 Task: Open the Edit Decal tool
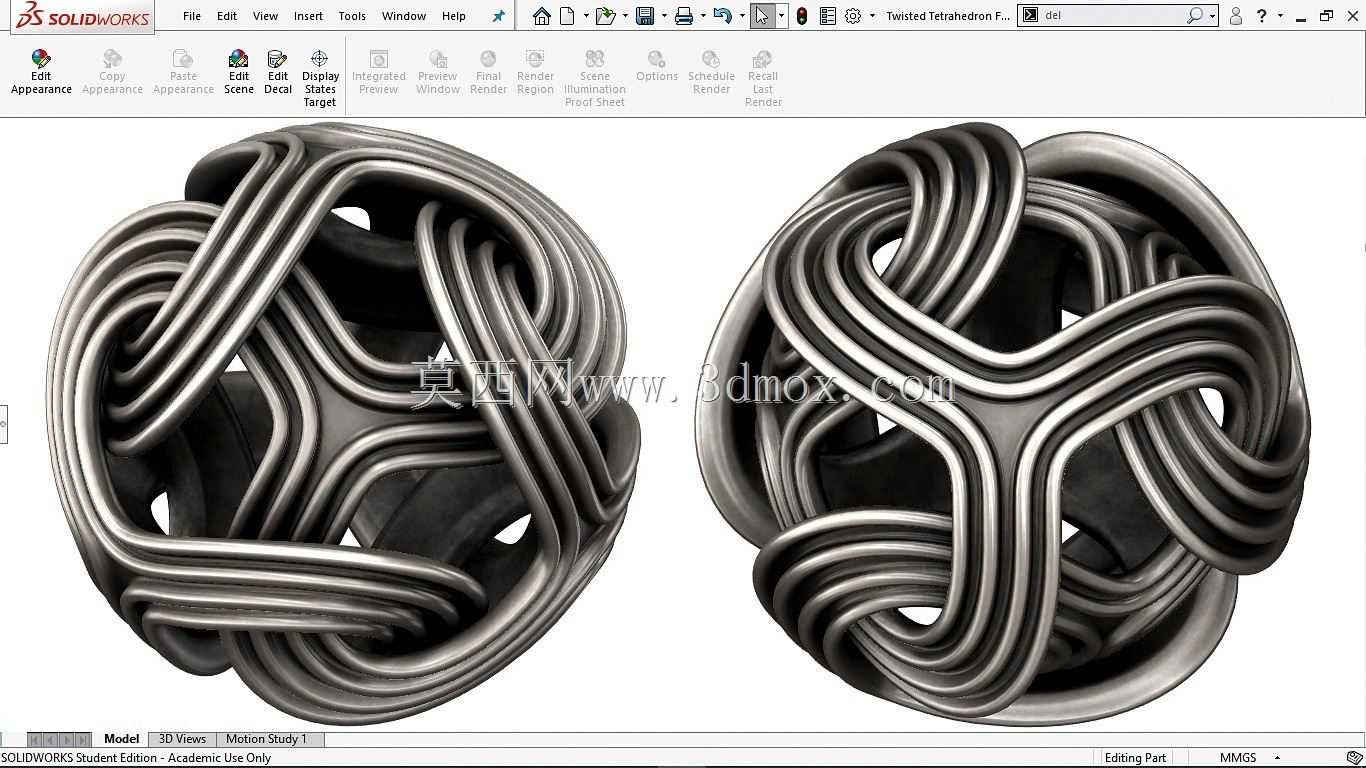pyautogui.click(x=278, y=72)
